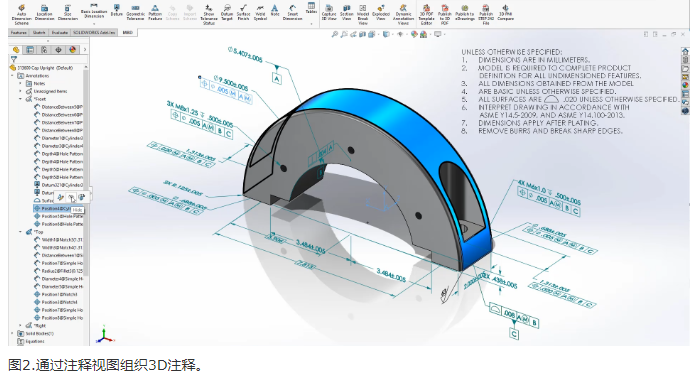Click the Publish to eDrawings icon

coord(465,13)
